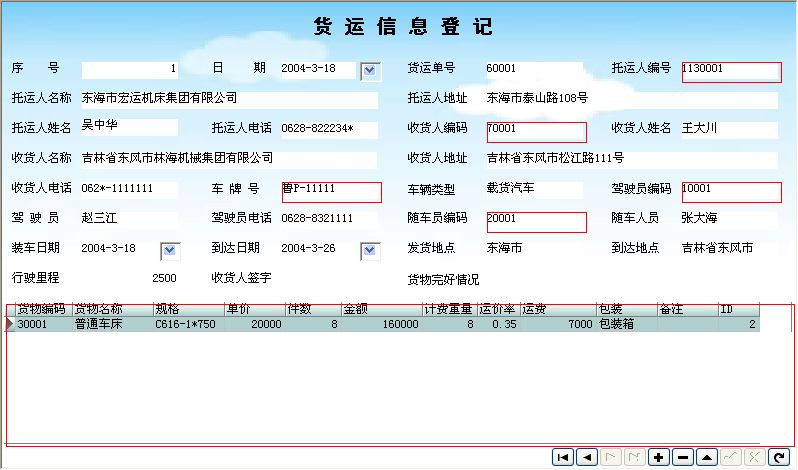This screenshot has width=798, height=470.
Task: Expand the 到达日期 date picker
Action: point(370,250)
